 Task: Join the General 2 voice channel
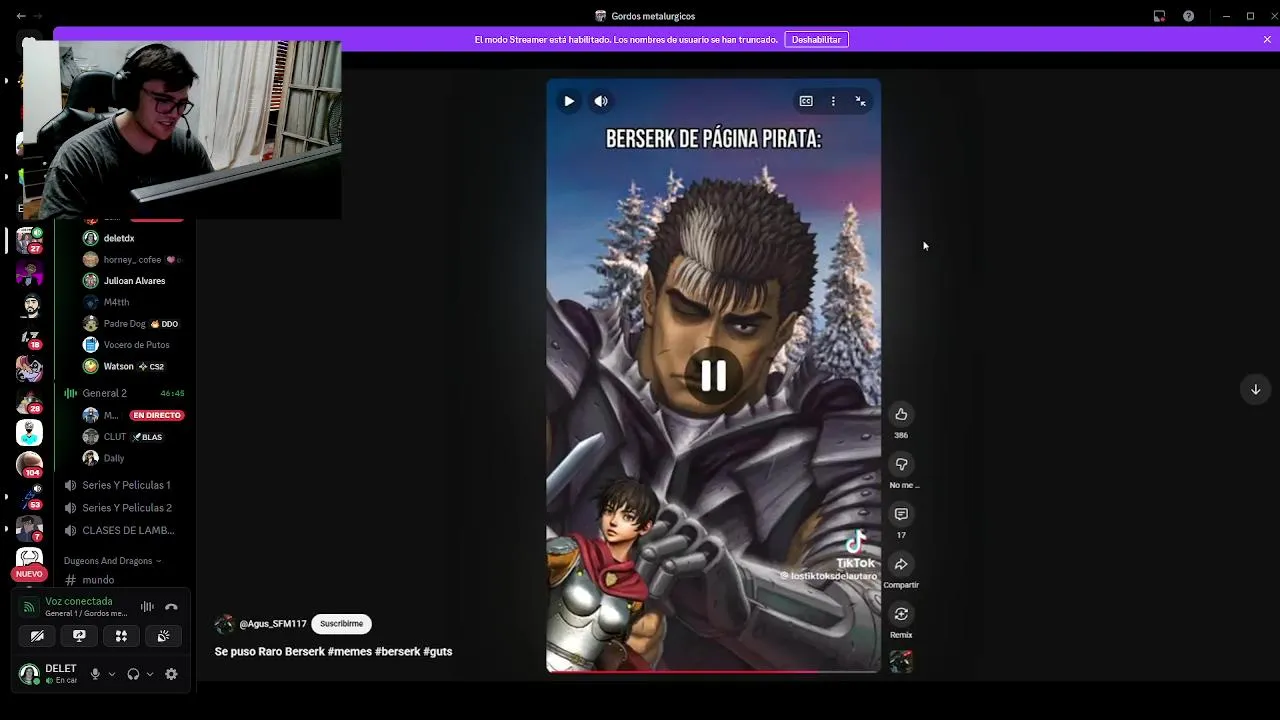click(x=124, y=393)
